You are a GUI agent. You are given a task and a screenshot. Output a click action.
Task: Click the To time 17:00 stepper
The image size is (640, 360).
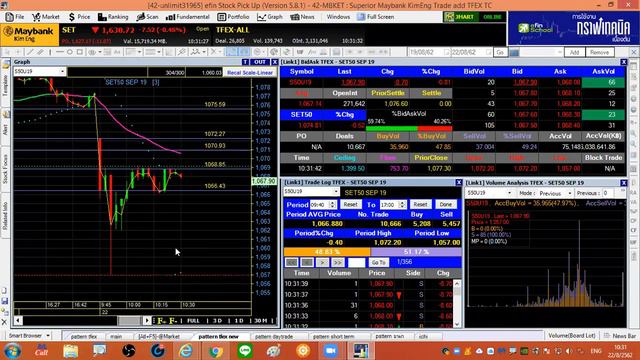click(402, 204)
